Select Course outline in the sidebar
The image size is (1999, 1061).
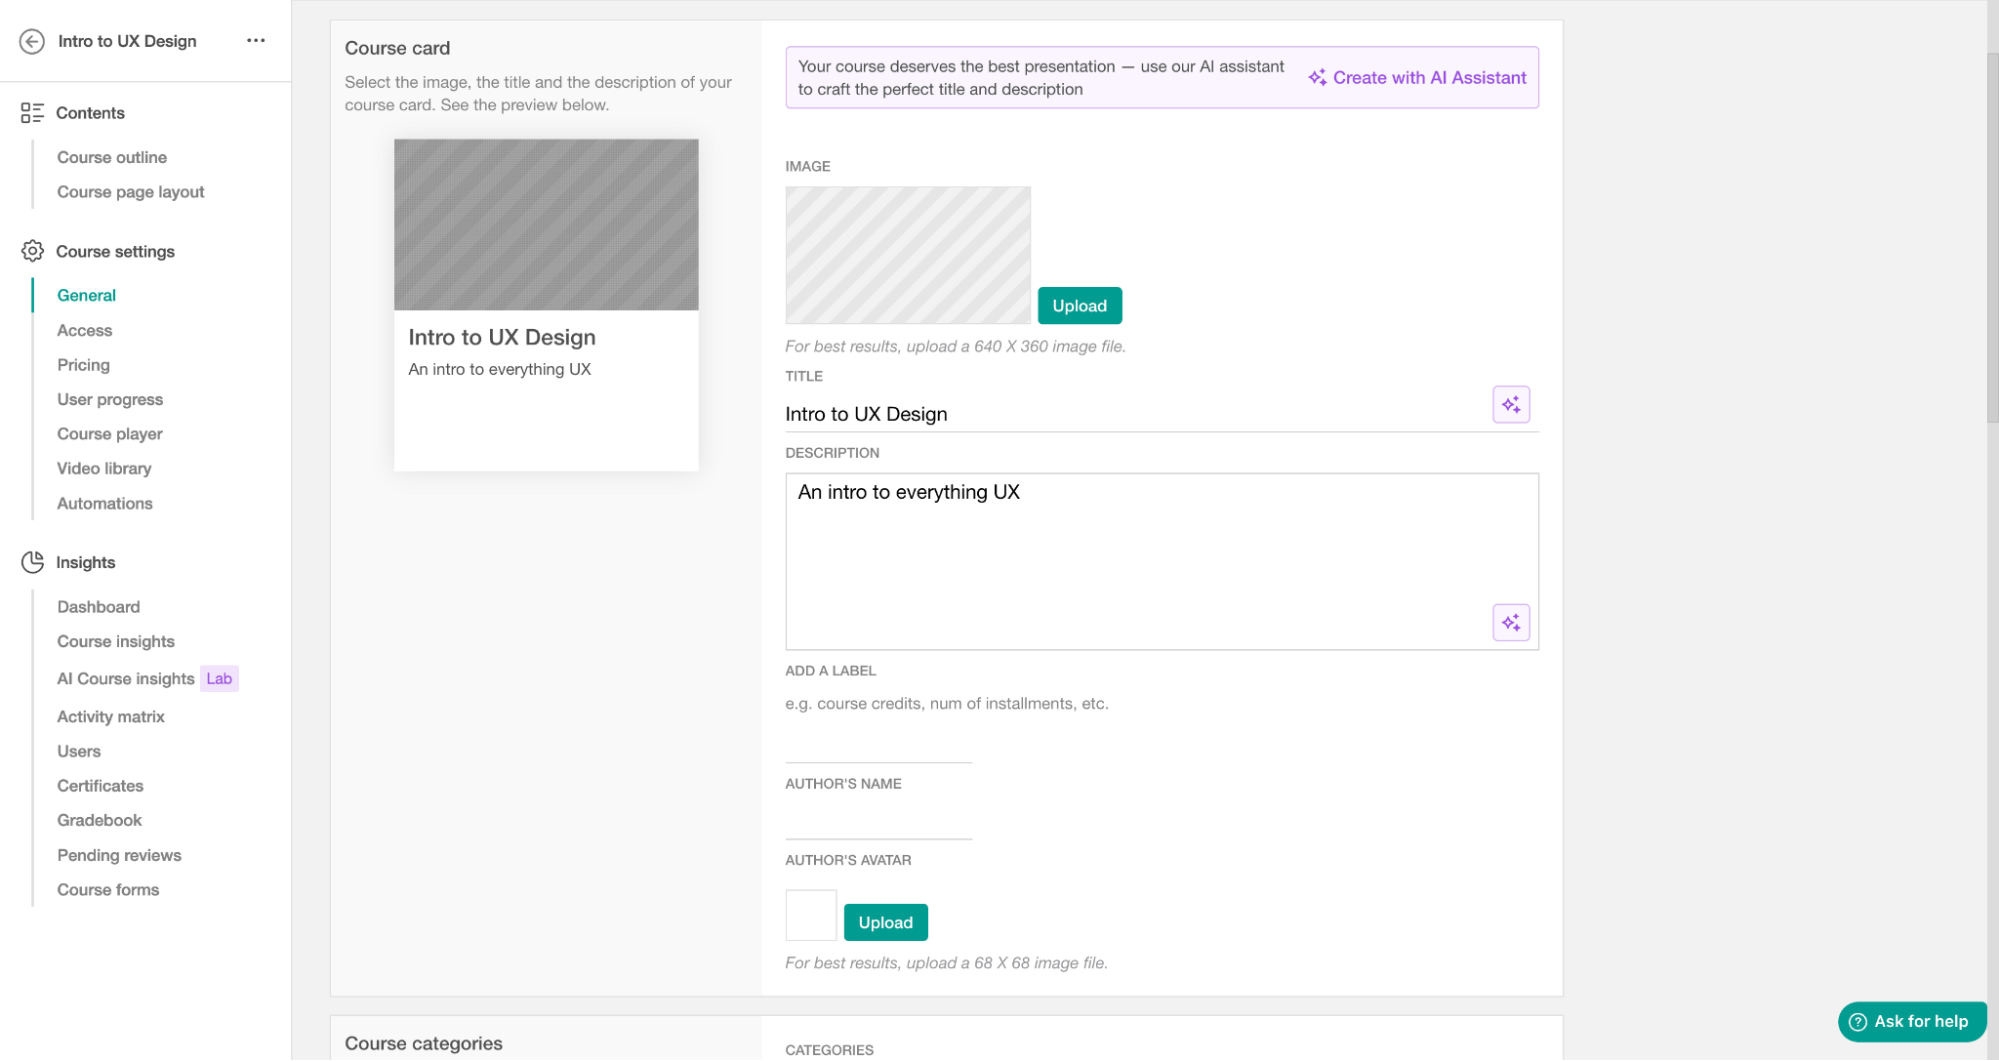point(111,157)
